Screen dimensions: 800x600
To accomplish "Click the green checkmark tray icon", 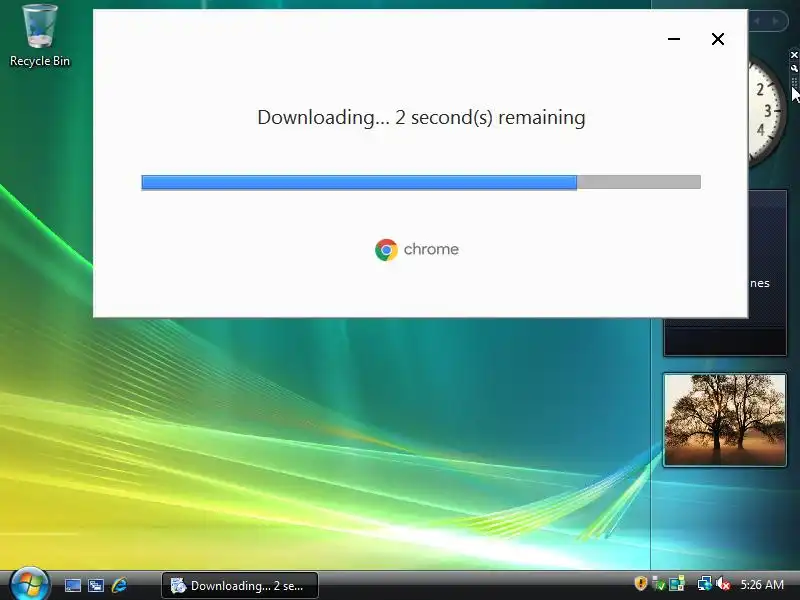I will point(659,583).
